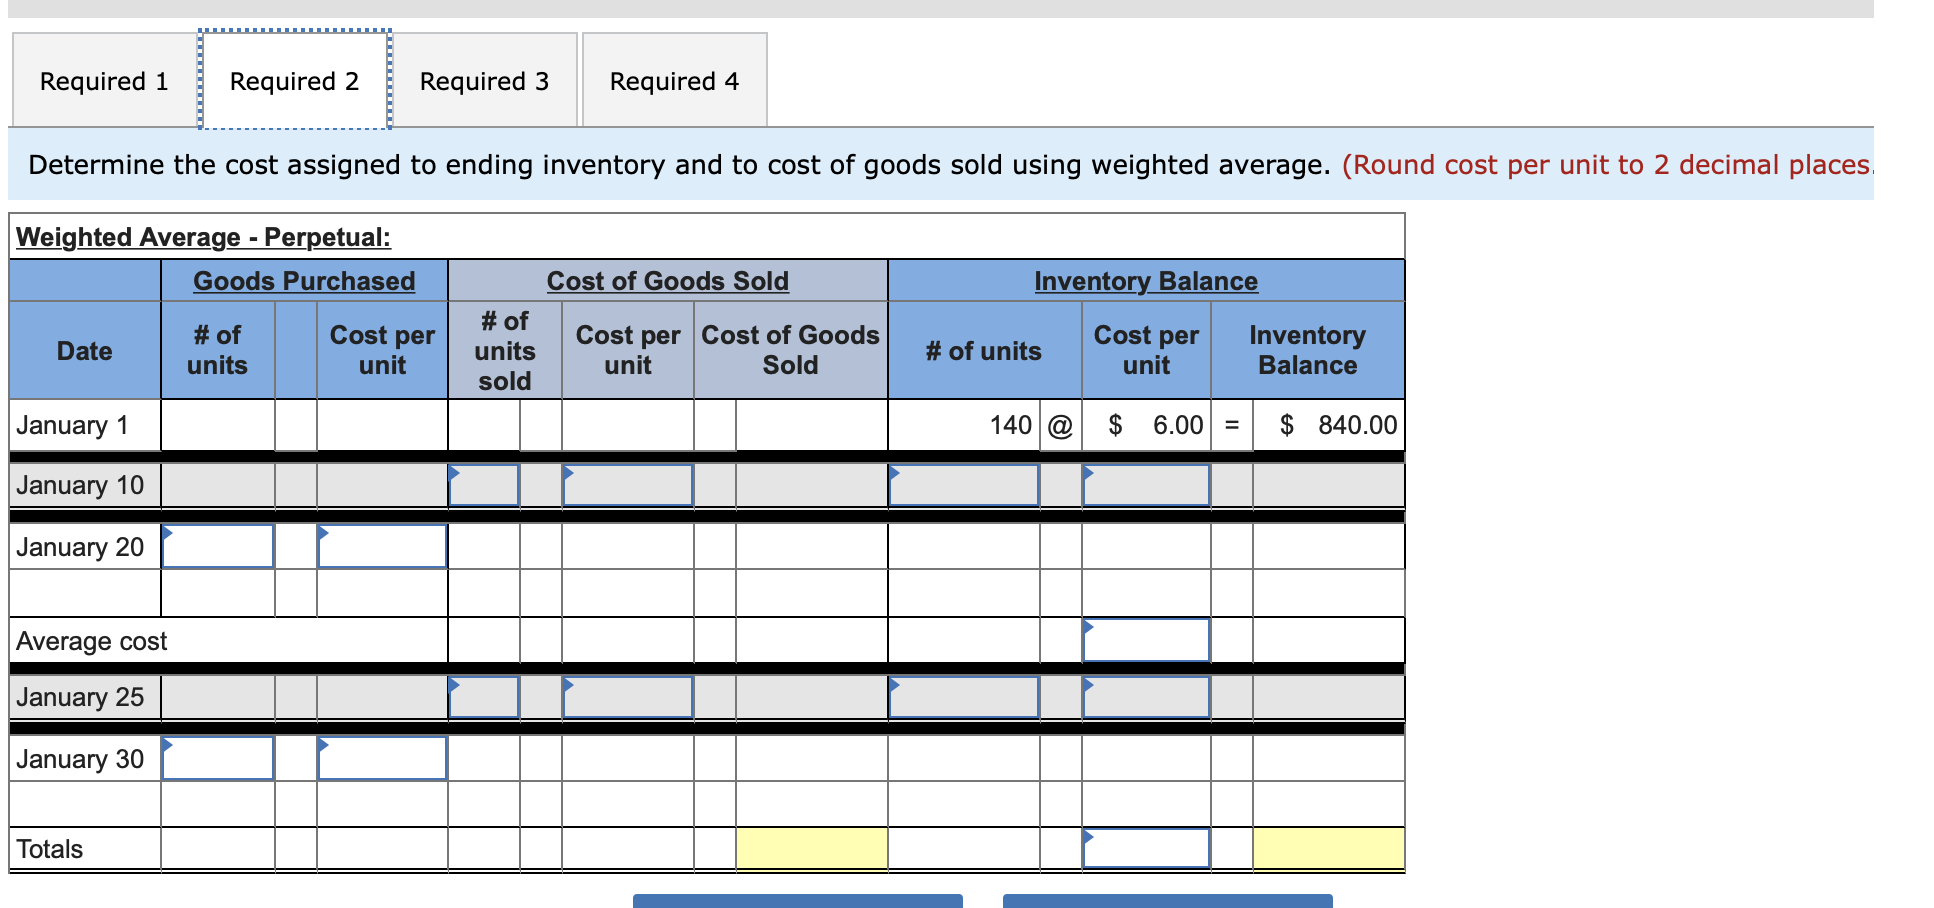
Task: Click January 30 purchase cost per unit field
Action: pos(382,758)
